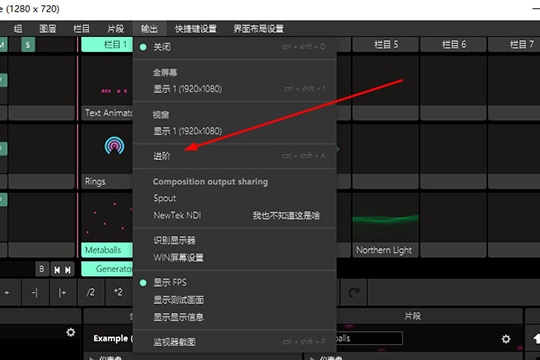This screenshot has width=540, height=360.
Task: Click Northern Light clip thumbnail
Action: 385,217
